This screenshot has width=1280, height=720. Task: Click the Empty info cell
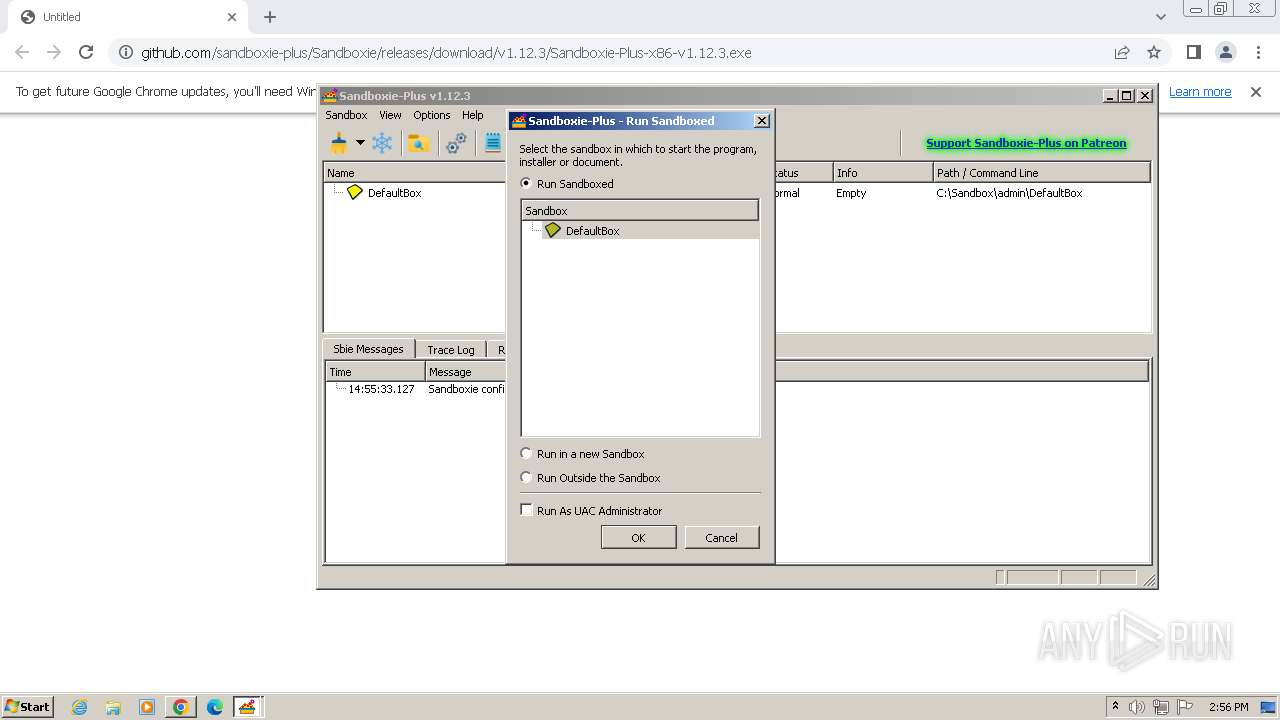coord(851,193)
